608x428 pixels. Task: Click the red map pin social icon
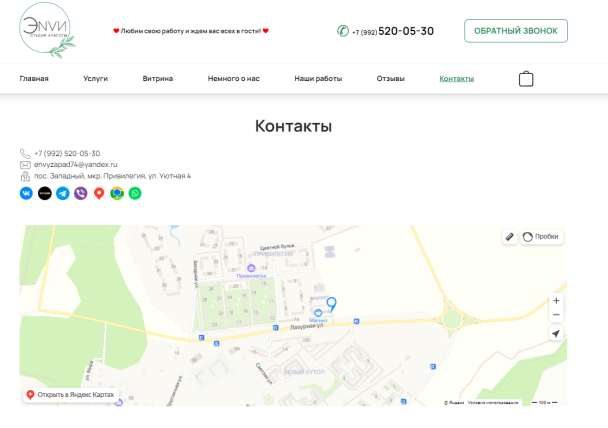(x=99, y=193)
